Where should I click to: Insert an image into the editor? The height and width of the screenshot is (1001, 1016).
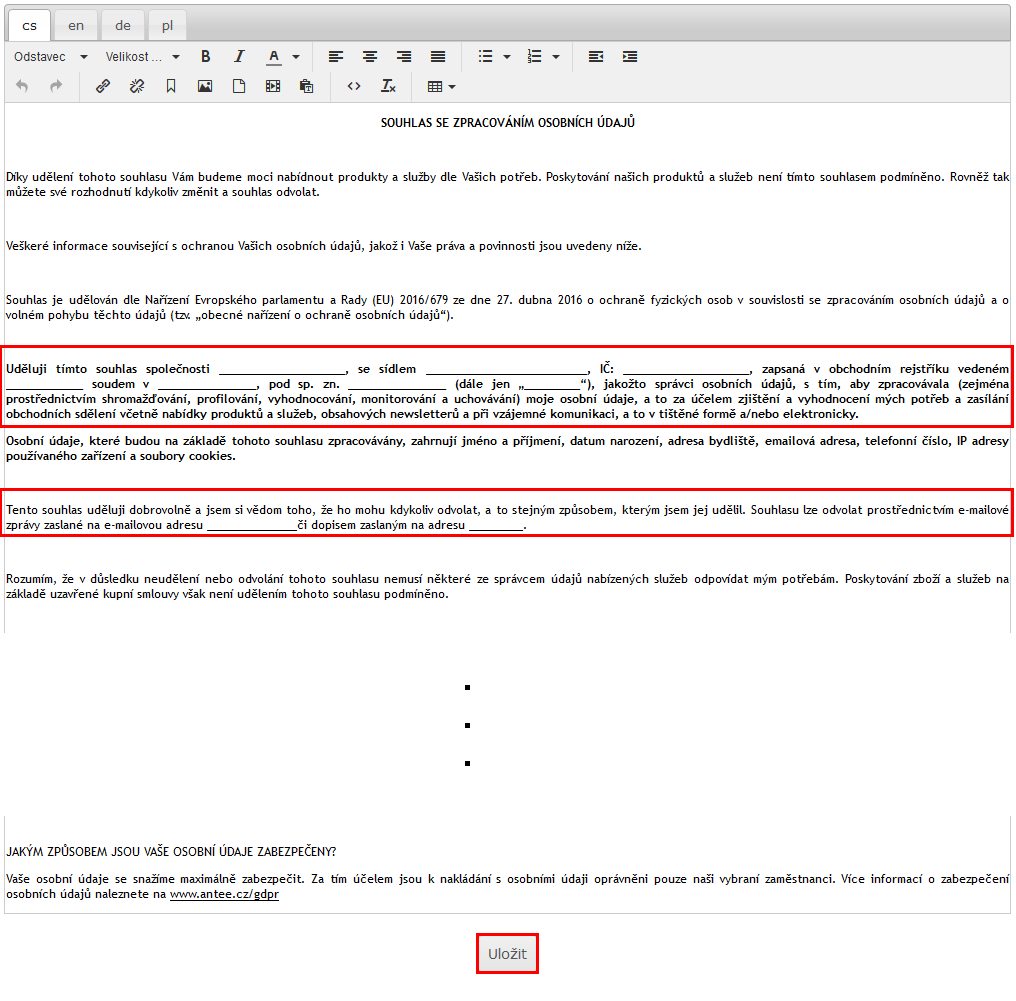pos(205,87)
